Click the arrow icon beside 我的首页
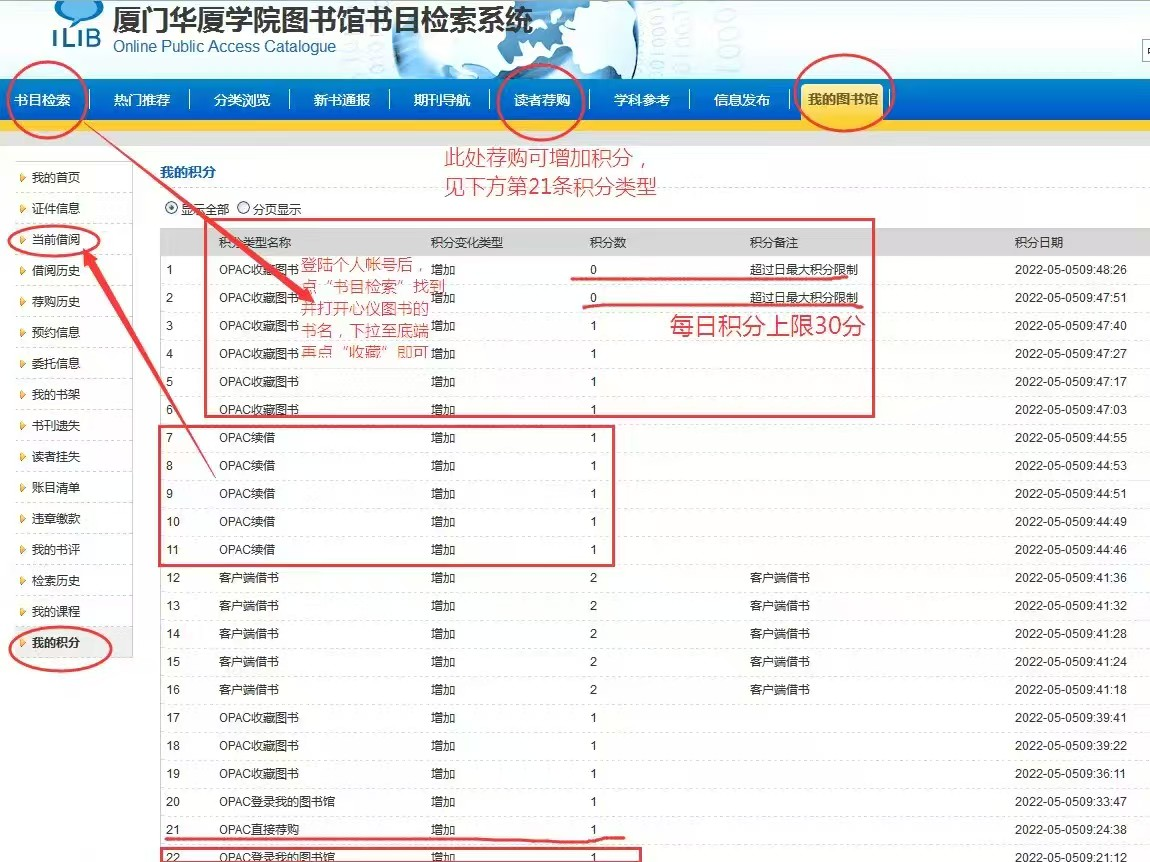1150x862 pixels. click(x=23, y=178)
